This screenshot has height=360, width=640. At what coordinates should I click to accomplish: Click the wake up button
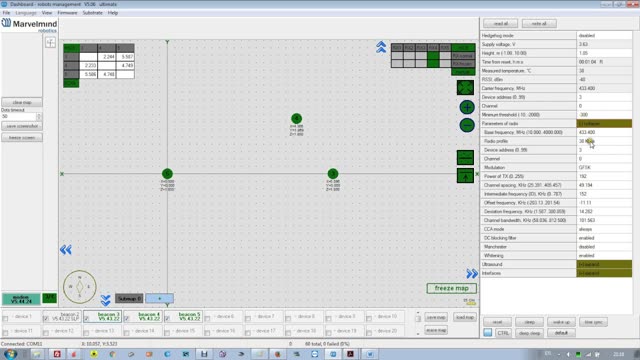[x=561, y=322]
